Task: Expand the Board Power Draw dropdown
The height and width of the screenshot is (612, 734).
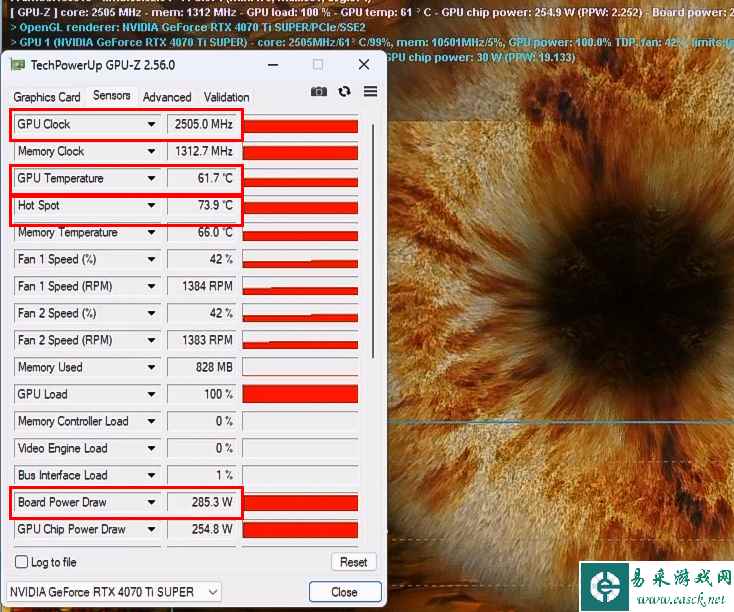Action: point(151,502)
